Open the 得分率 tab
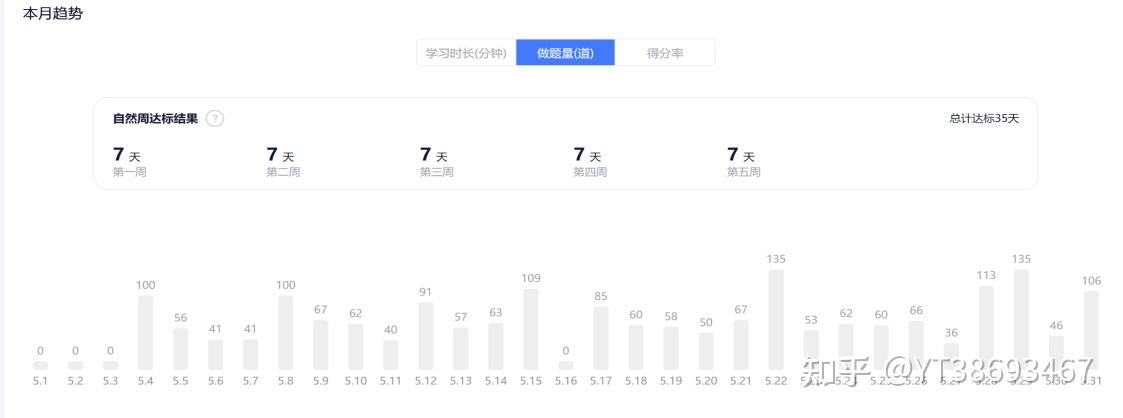The width and height of the screenshot is (1123, 418). 665,53
